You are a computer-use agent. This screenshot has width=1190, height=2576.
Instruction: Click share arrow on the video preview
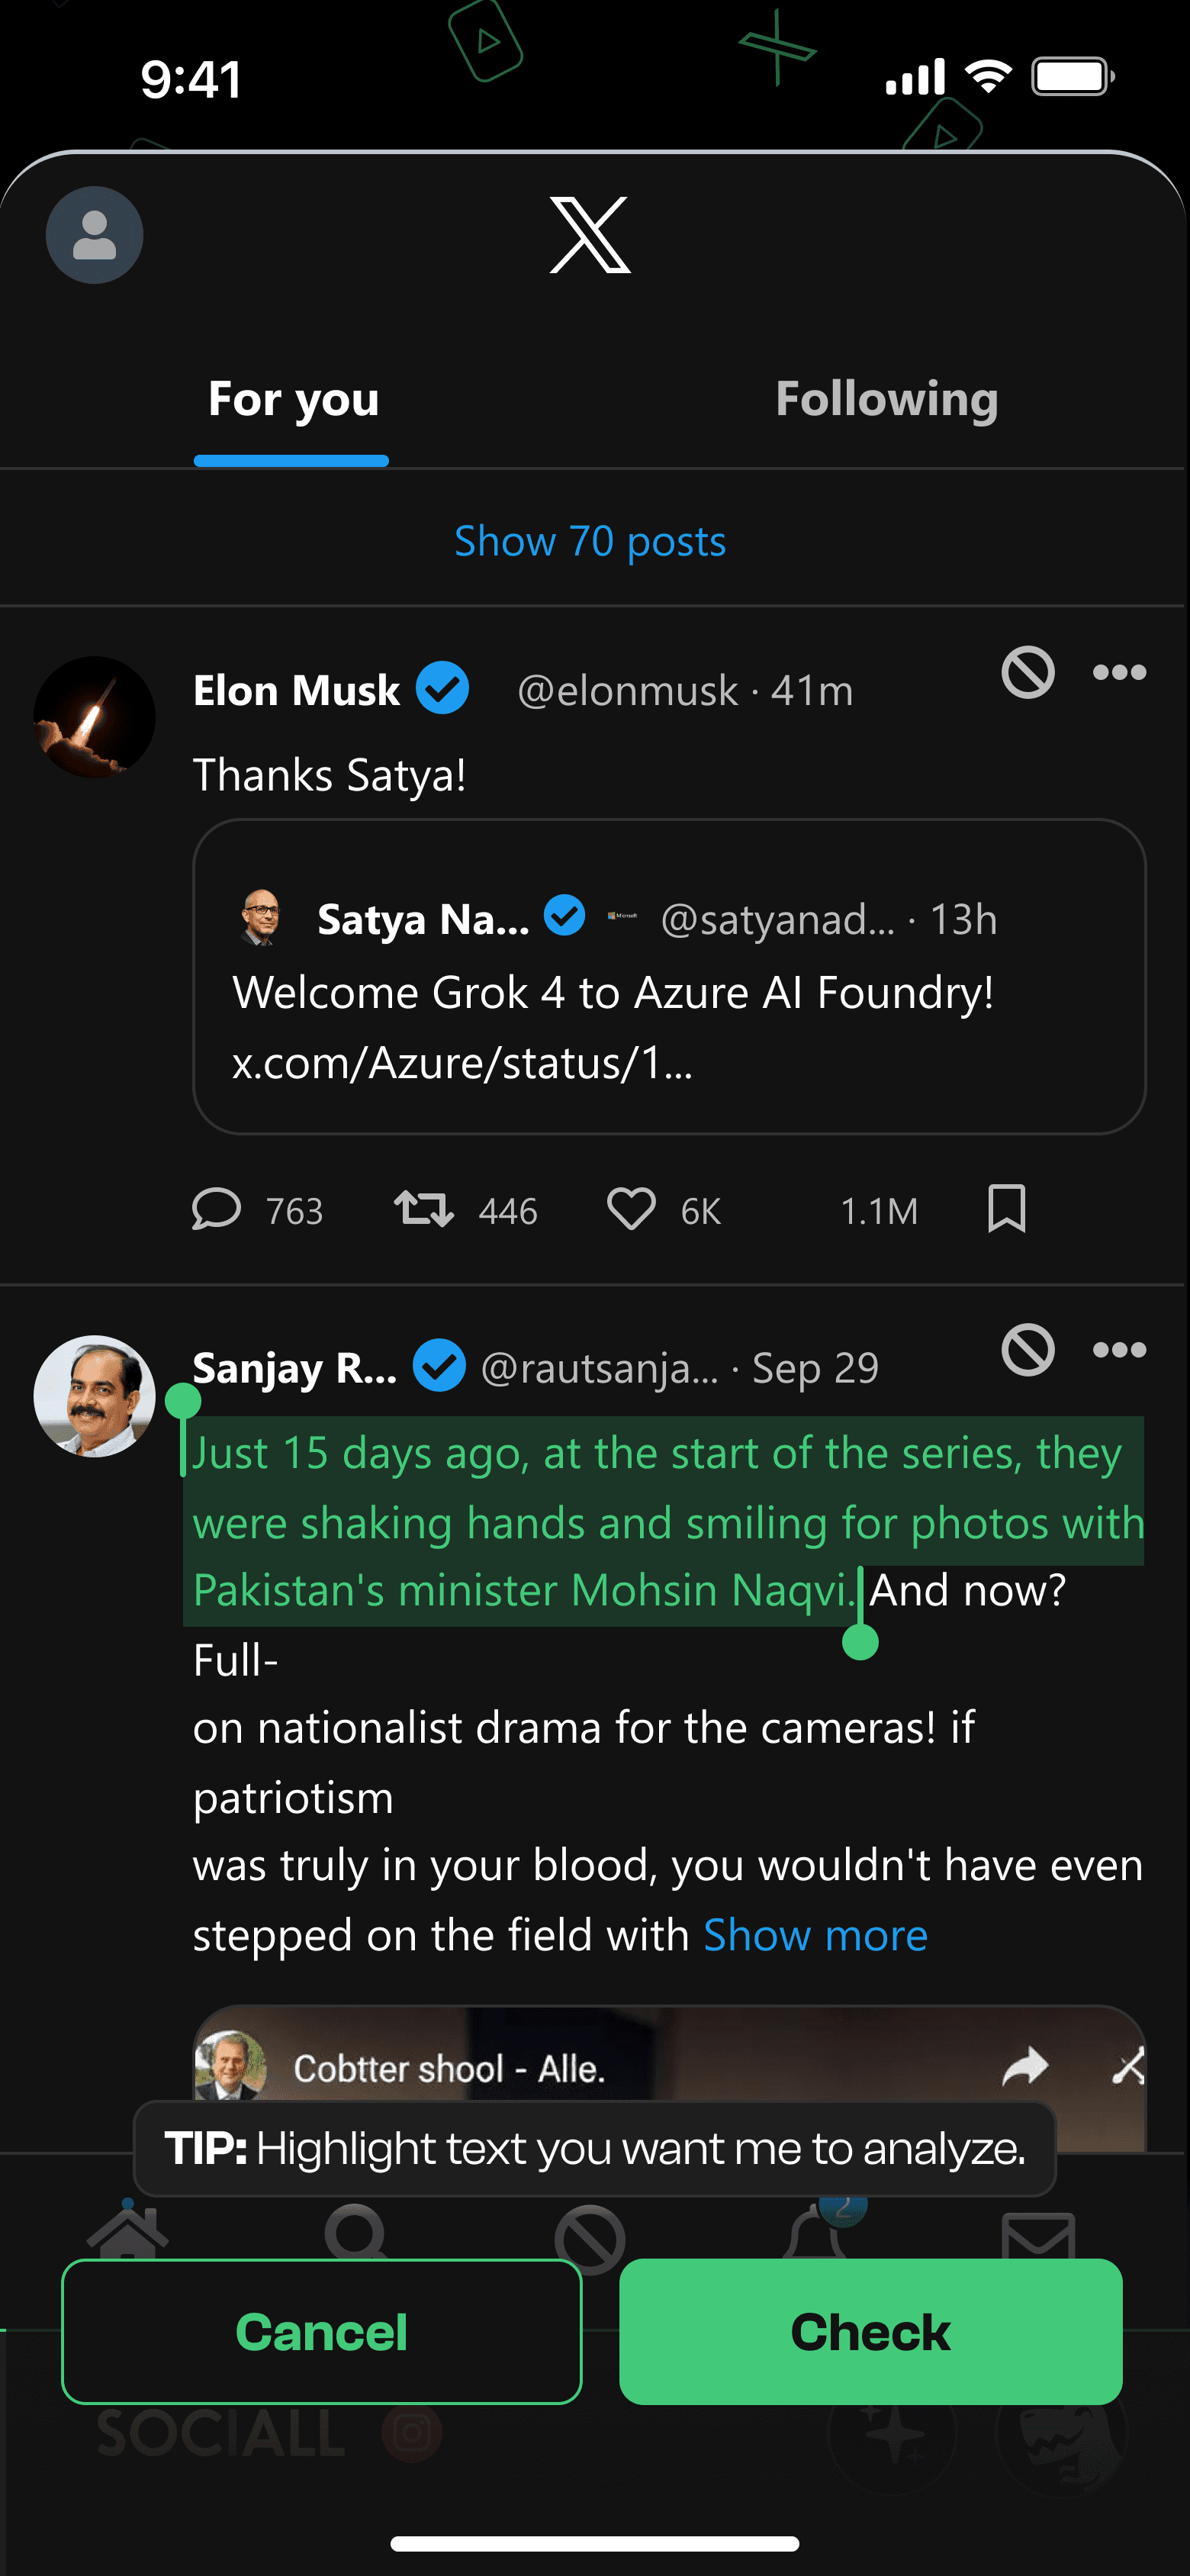tap(1025, 2066)
